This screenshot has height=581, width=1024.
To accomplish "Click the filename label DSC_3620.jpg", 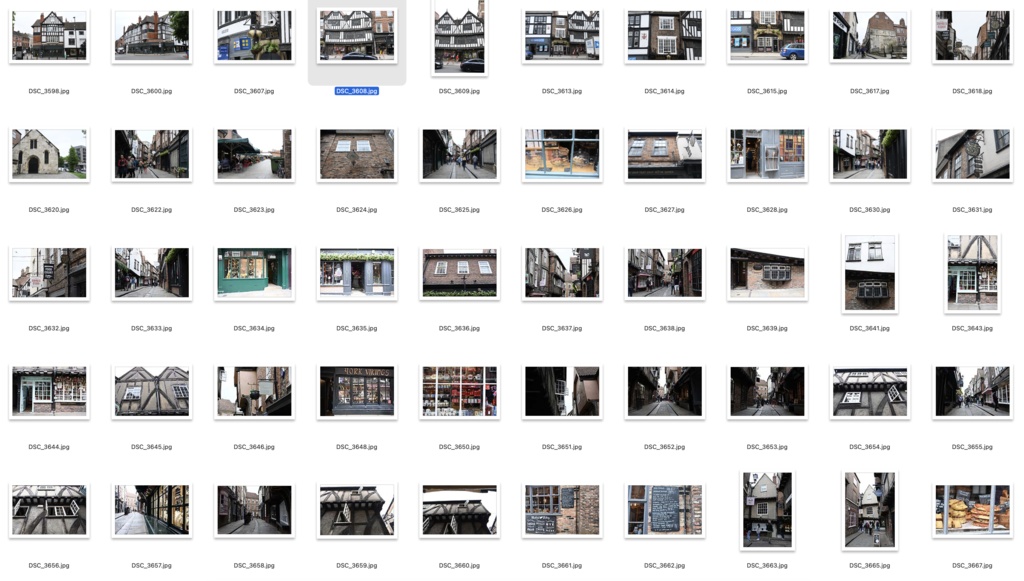I will (x=49, y=210).
